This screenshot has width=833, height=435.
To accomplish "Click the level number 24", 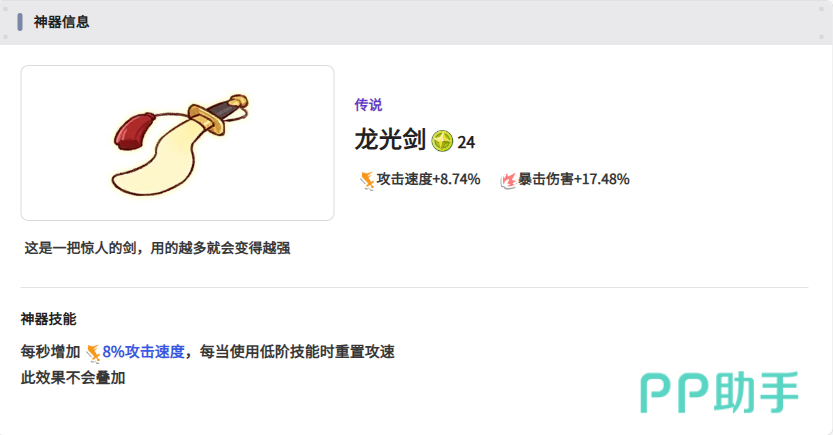I will [x=466, y=142].
